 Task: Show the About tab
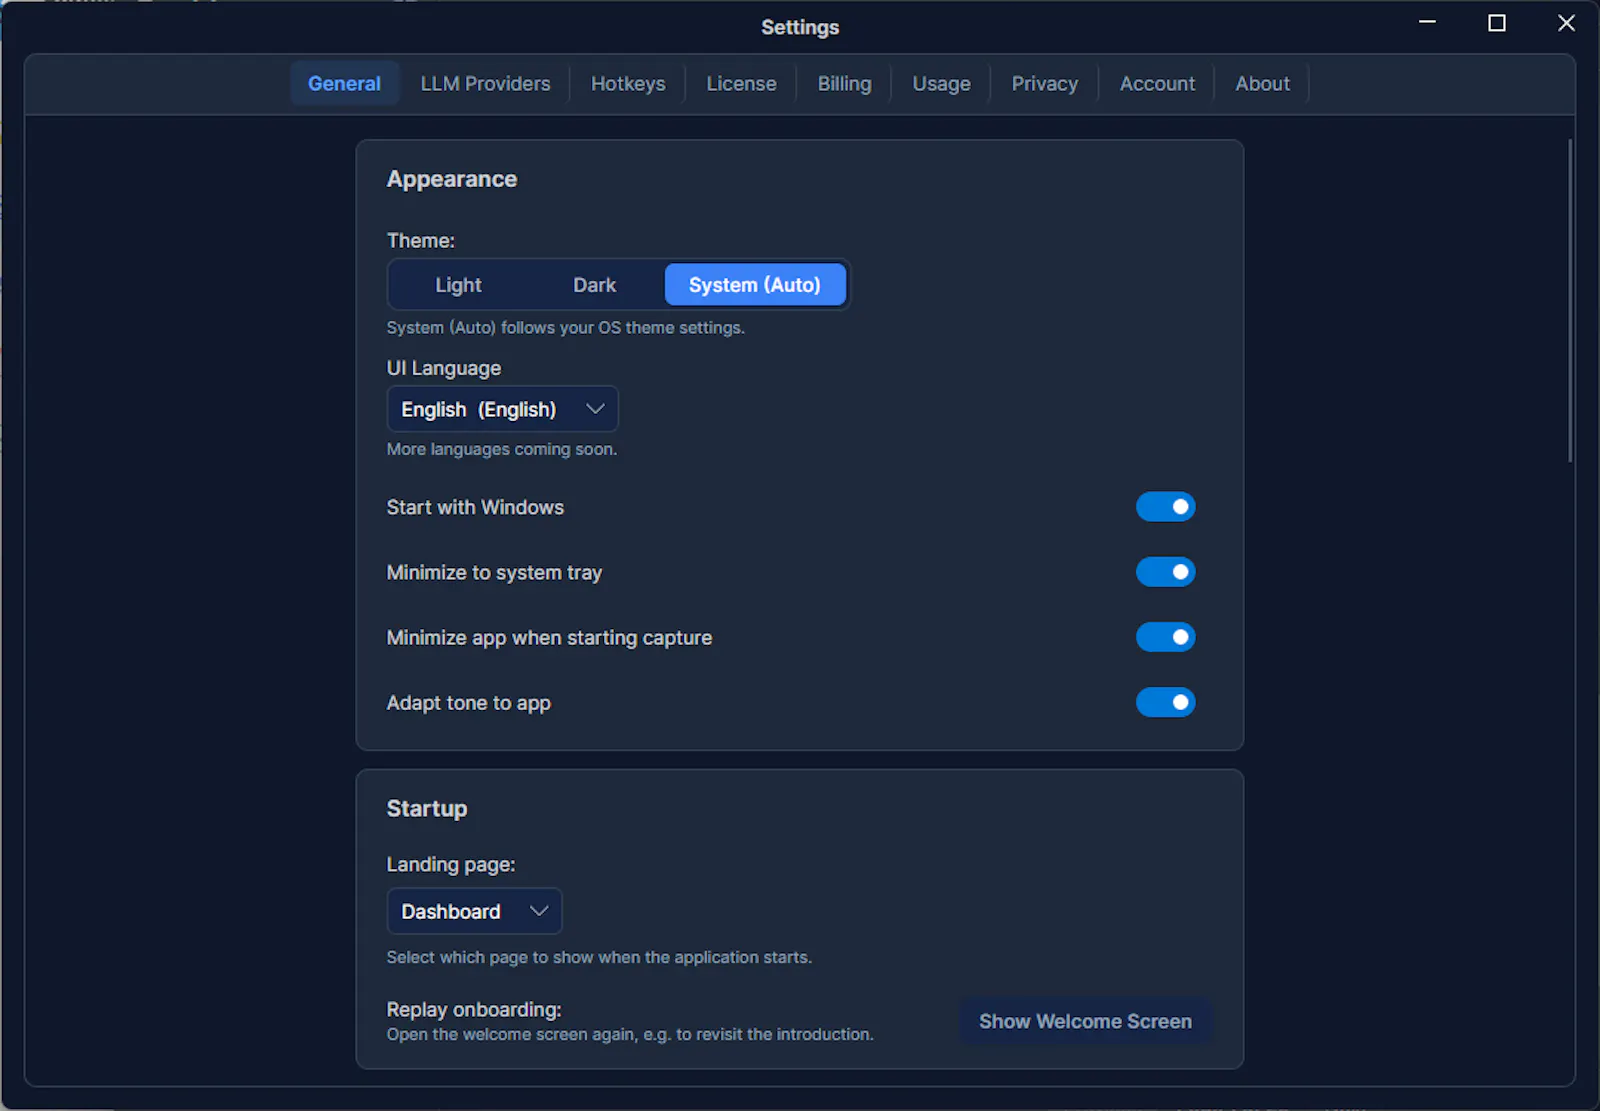click(1262, 84)
